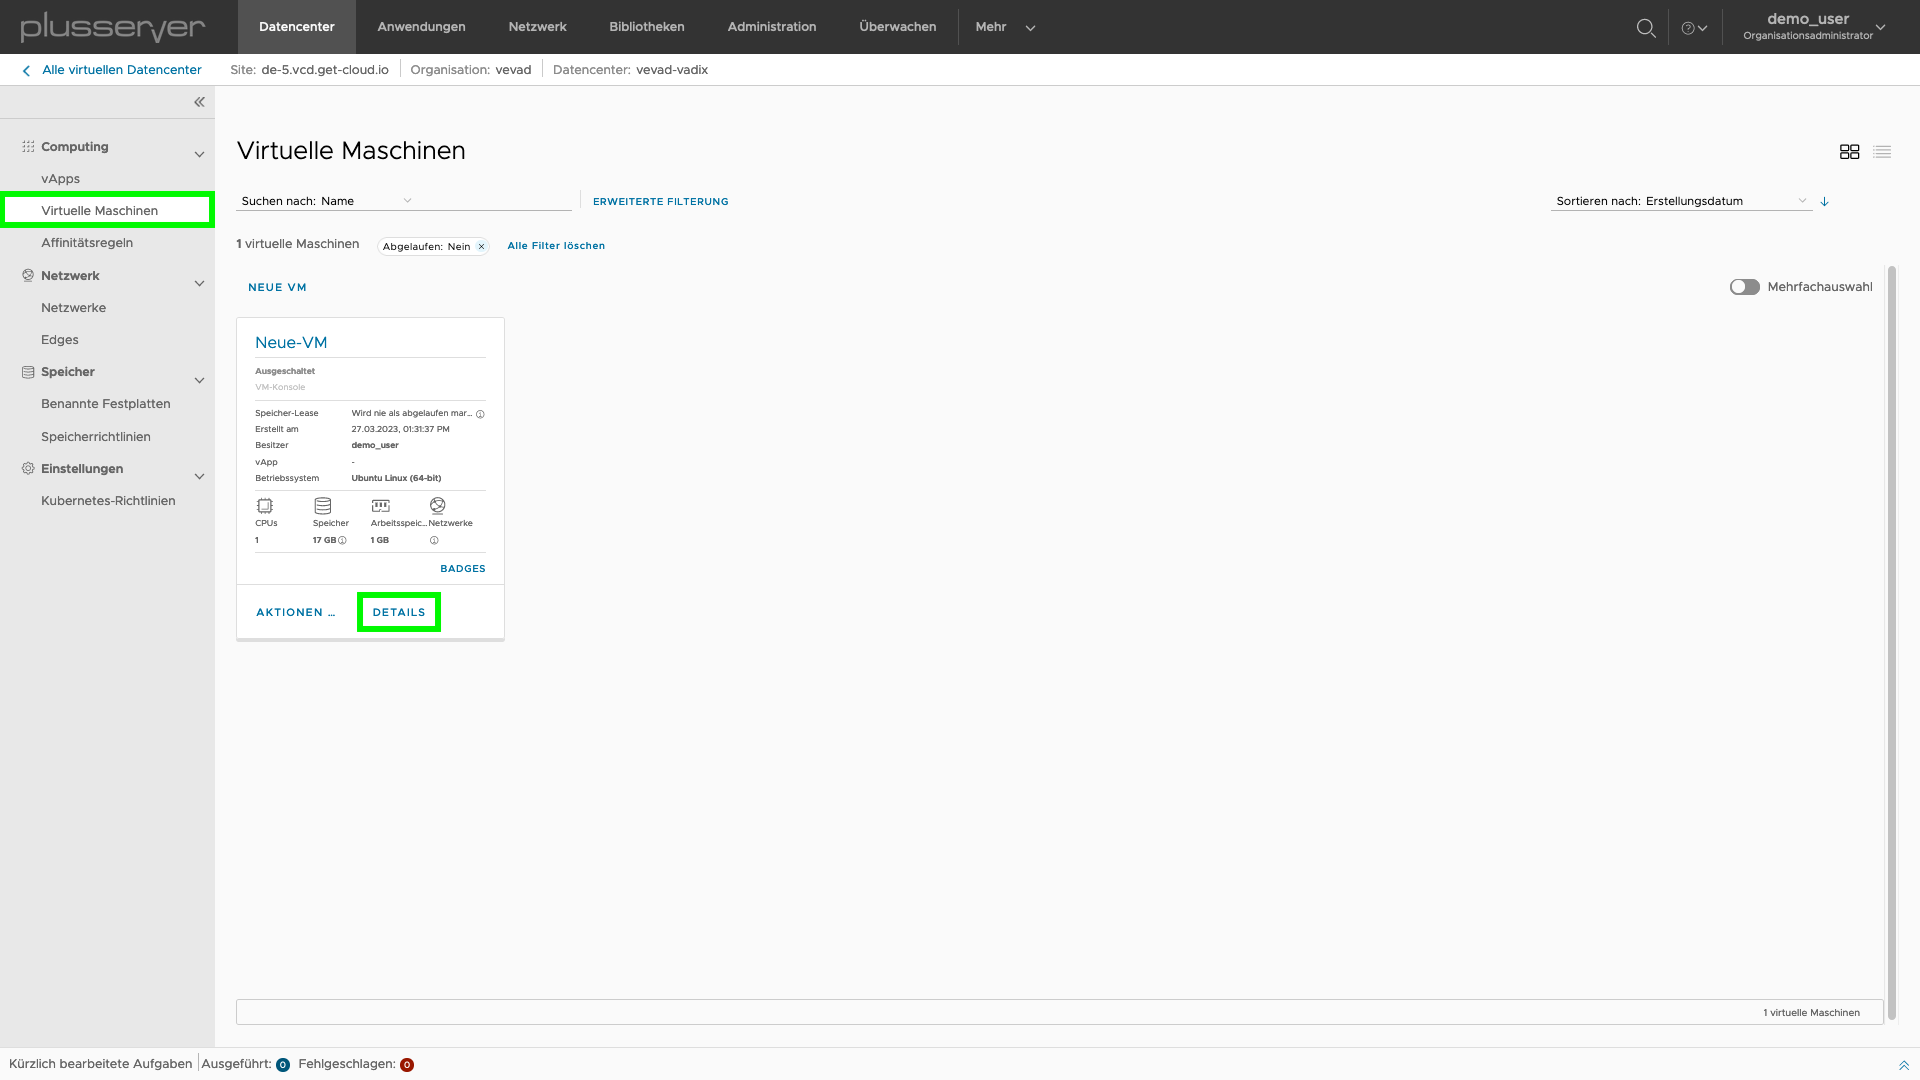Open the Überwachen top tab
Screen dimensions: 1920x1080
point(898,27)
